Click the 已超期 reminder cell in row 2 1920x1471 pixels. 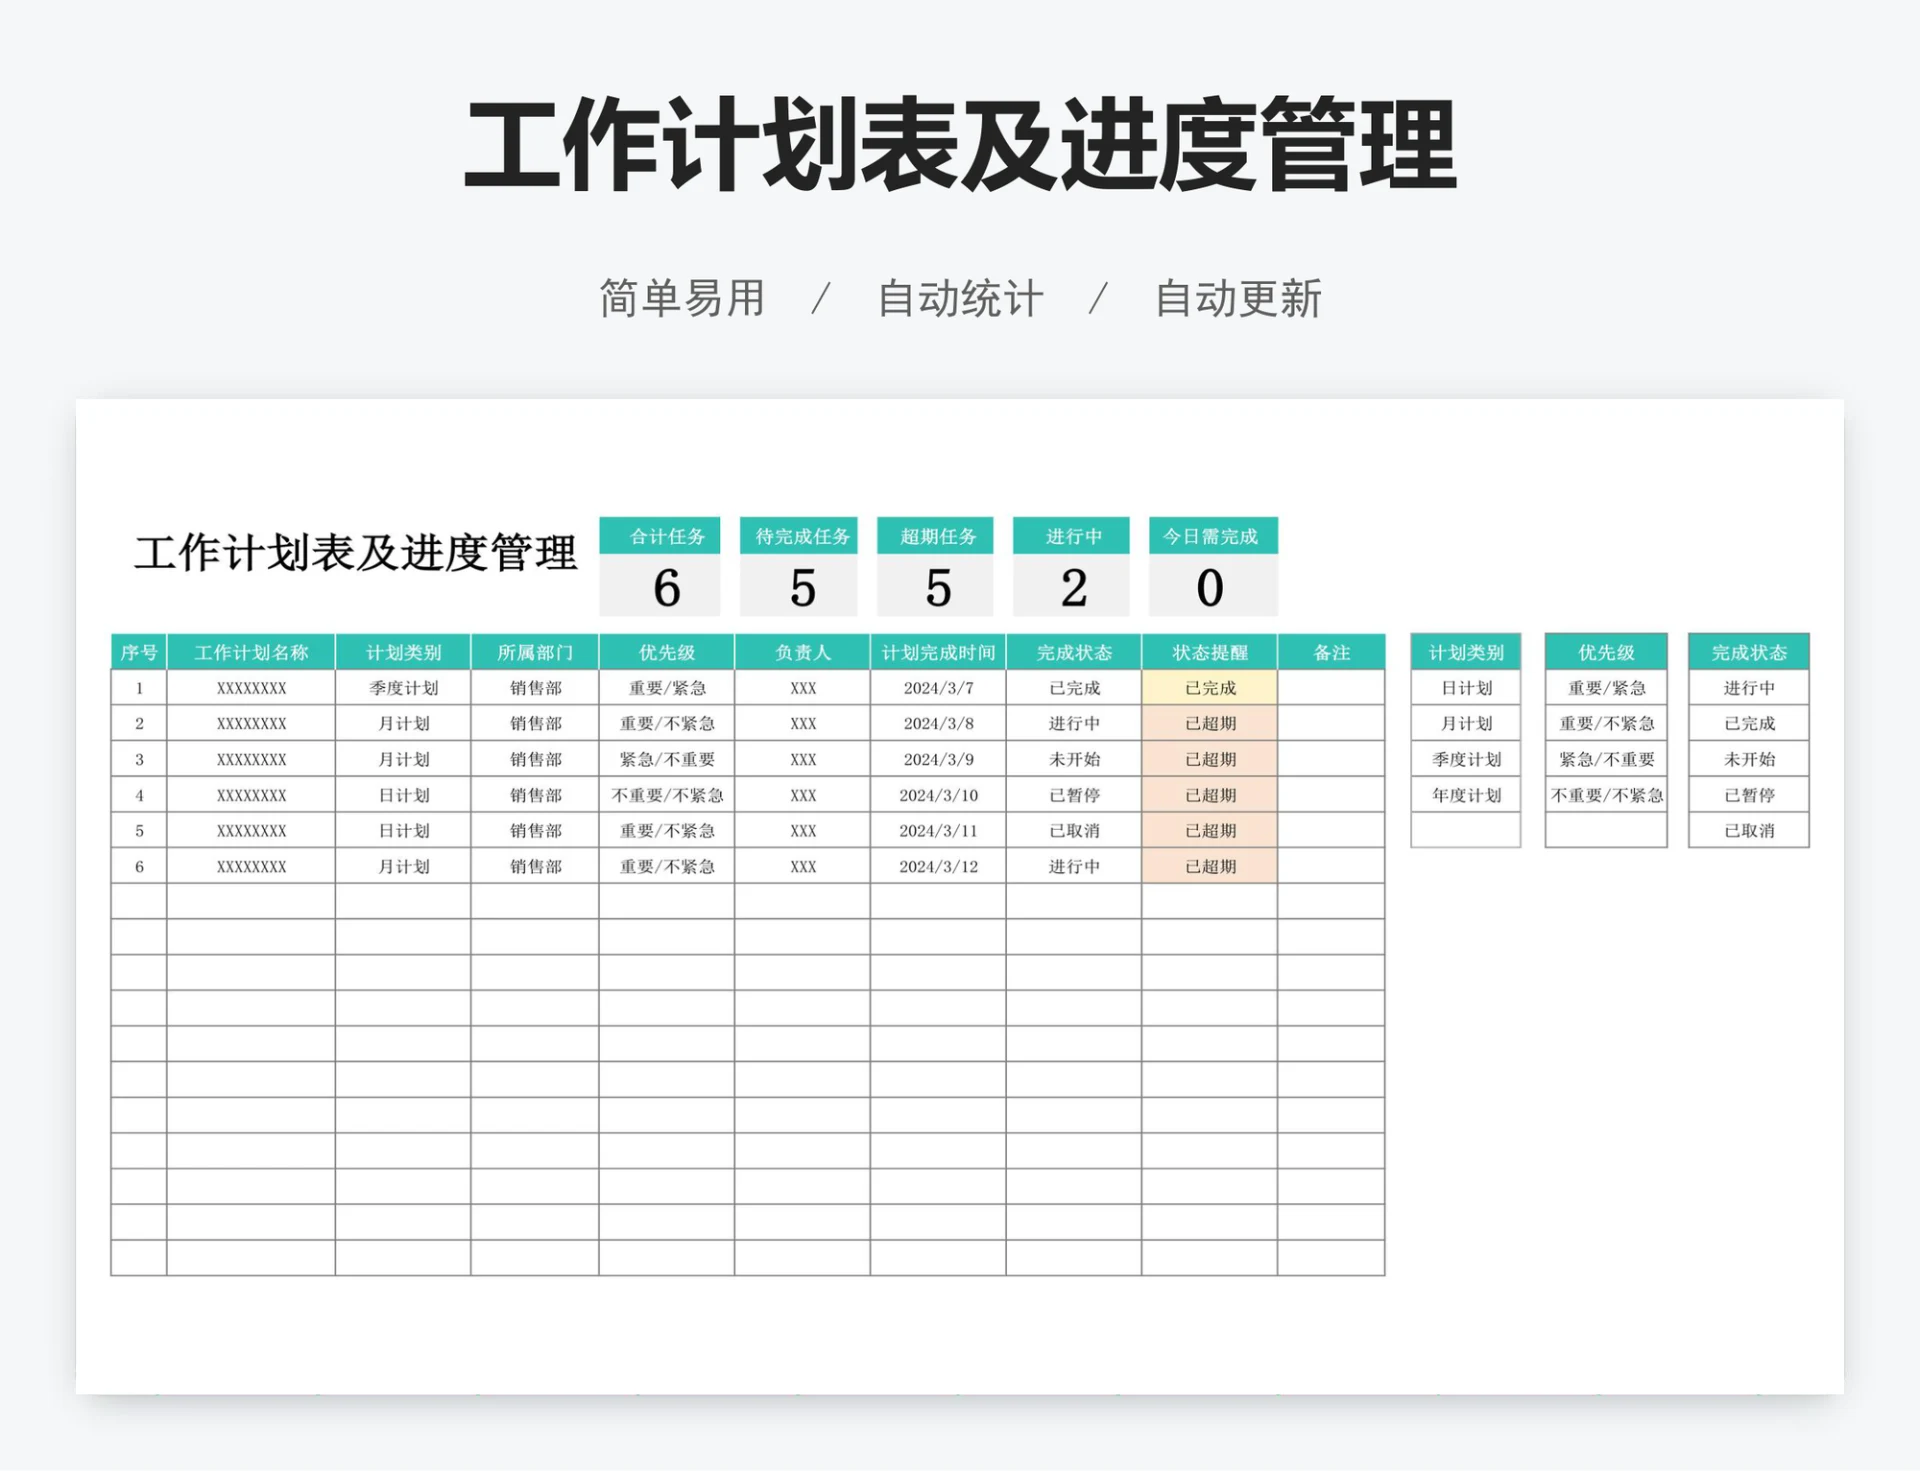pos(1208,723)
